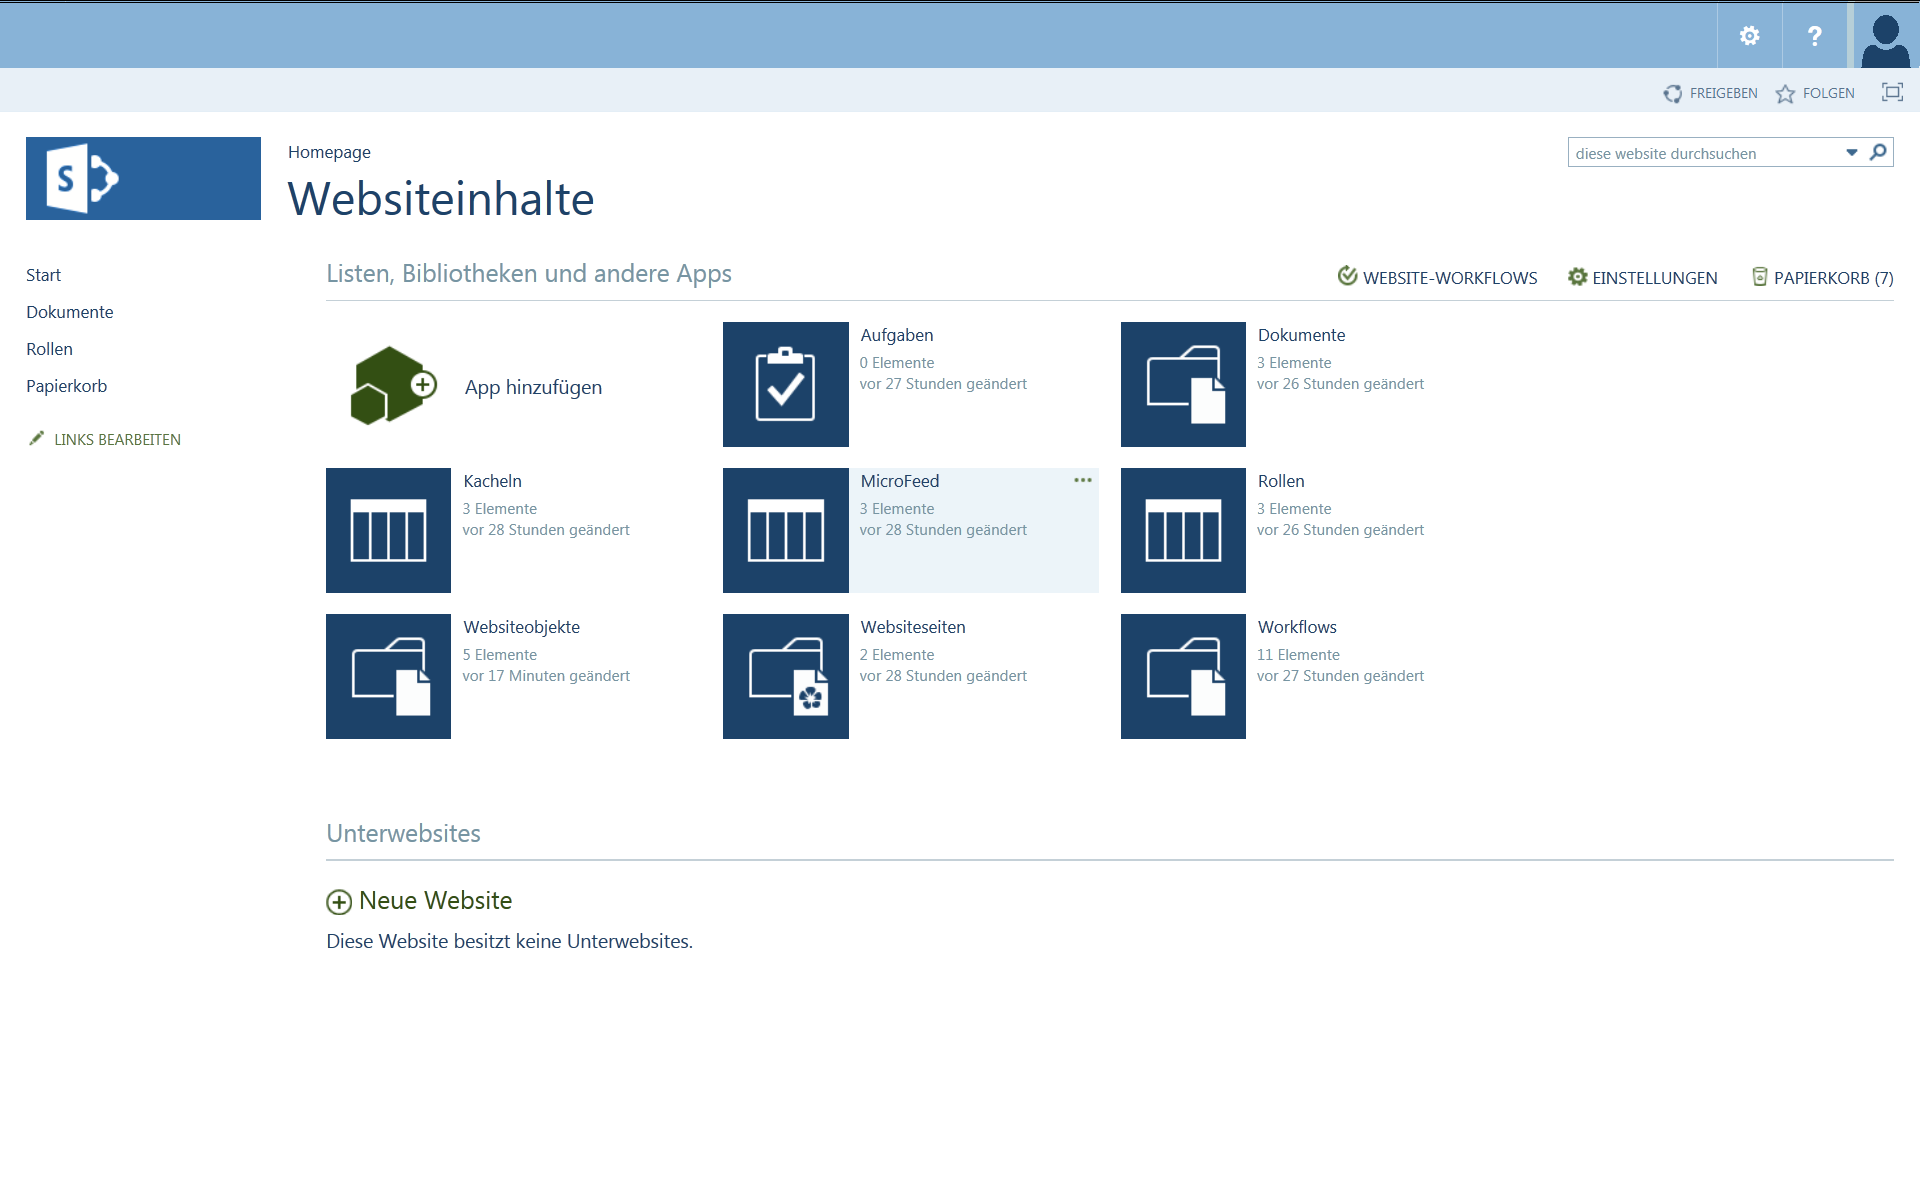Viewport: 1920px width, 1200px height.
Task: Open the Websiteseiten library tile icon
Action: coord(785,677)
